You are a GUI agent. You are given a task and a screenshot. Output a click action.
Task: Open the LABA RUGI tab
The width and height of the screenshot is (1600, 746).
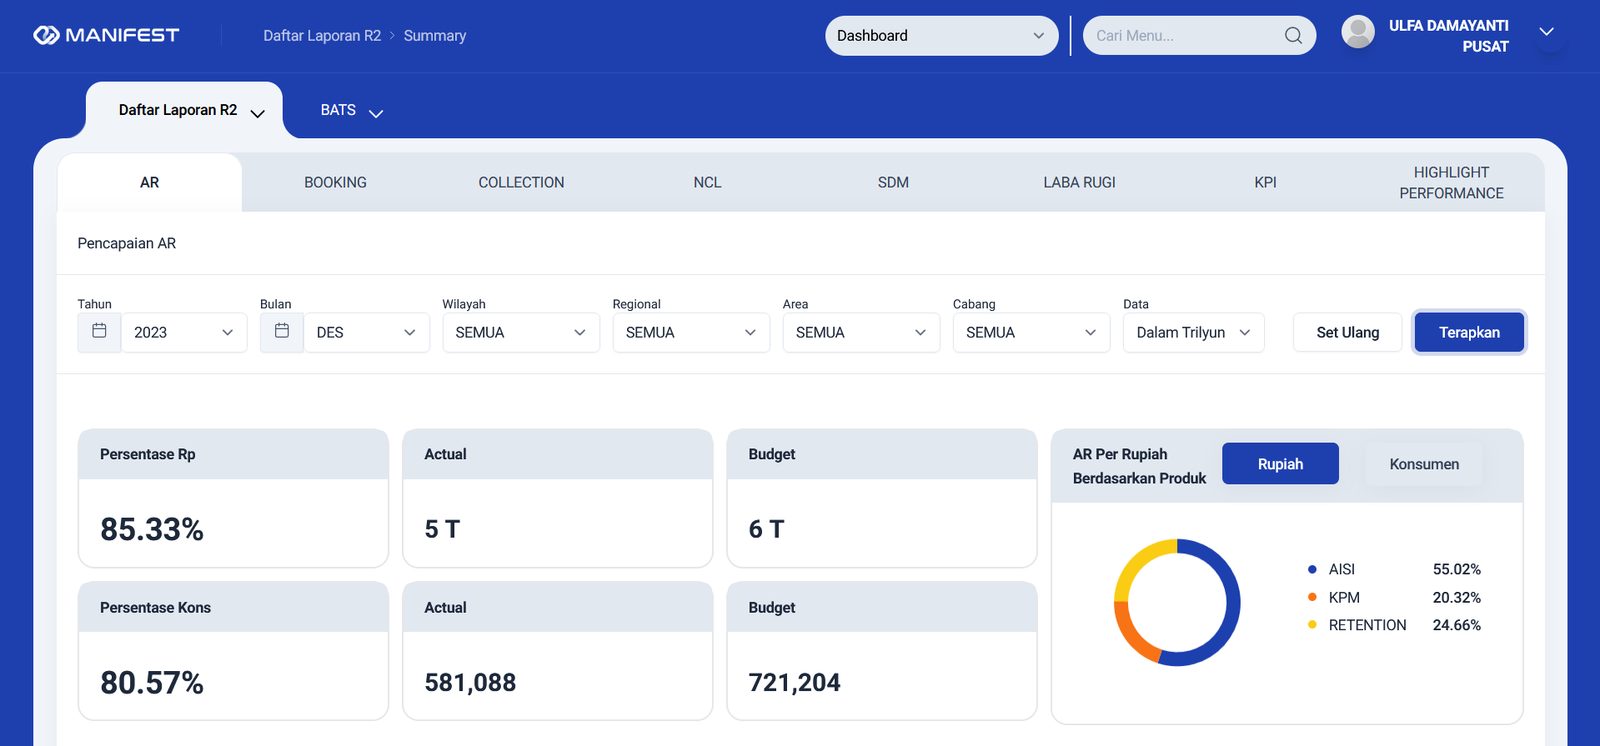[x=1079, y=183]
